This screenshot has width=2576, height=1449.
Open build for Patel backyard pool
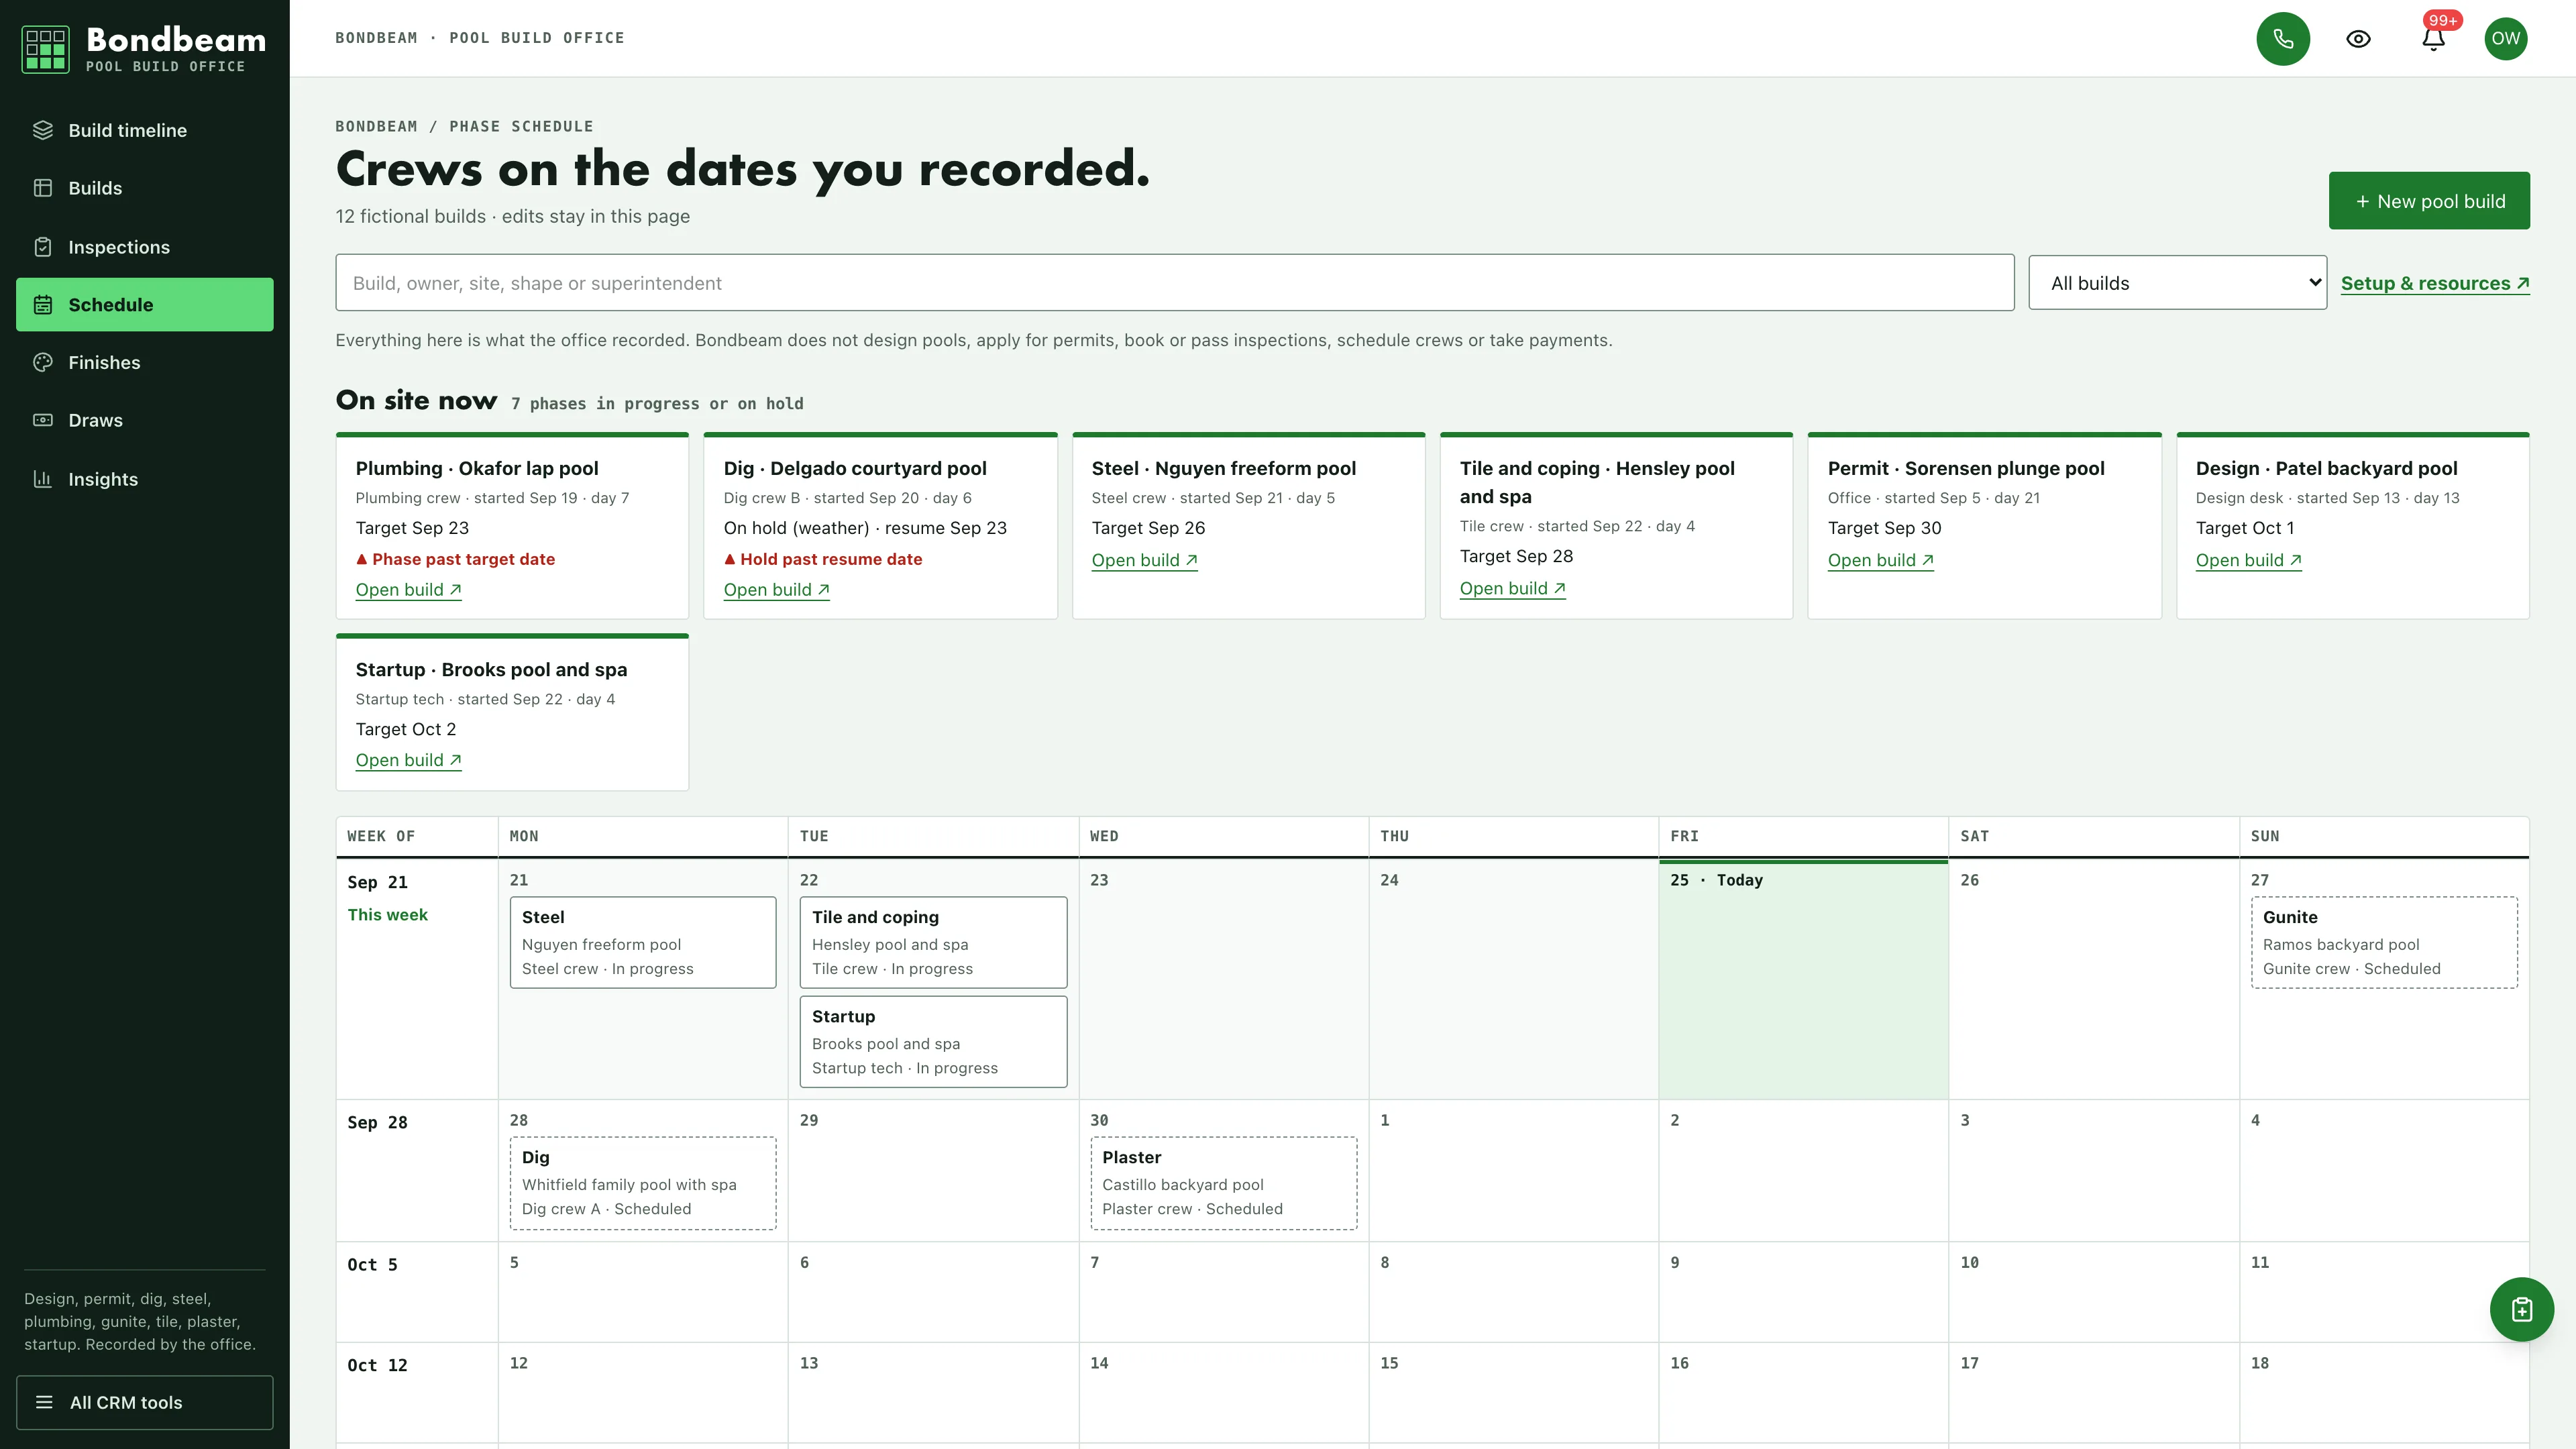point(2248,560)
